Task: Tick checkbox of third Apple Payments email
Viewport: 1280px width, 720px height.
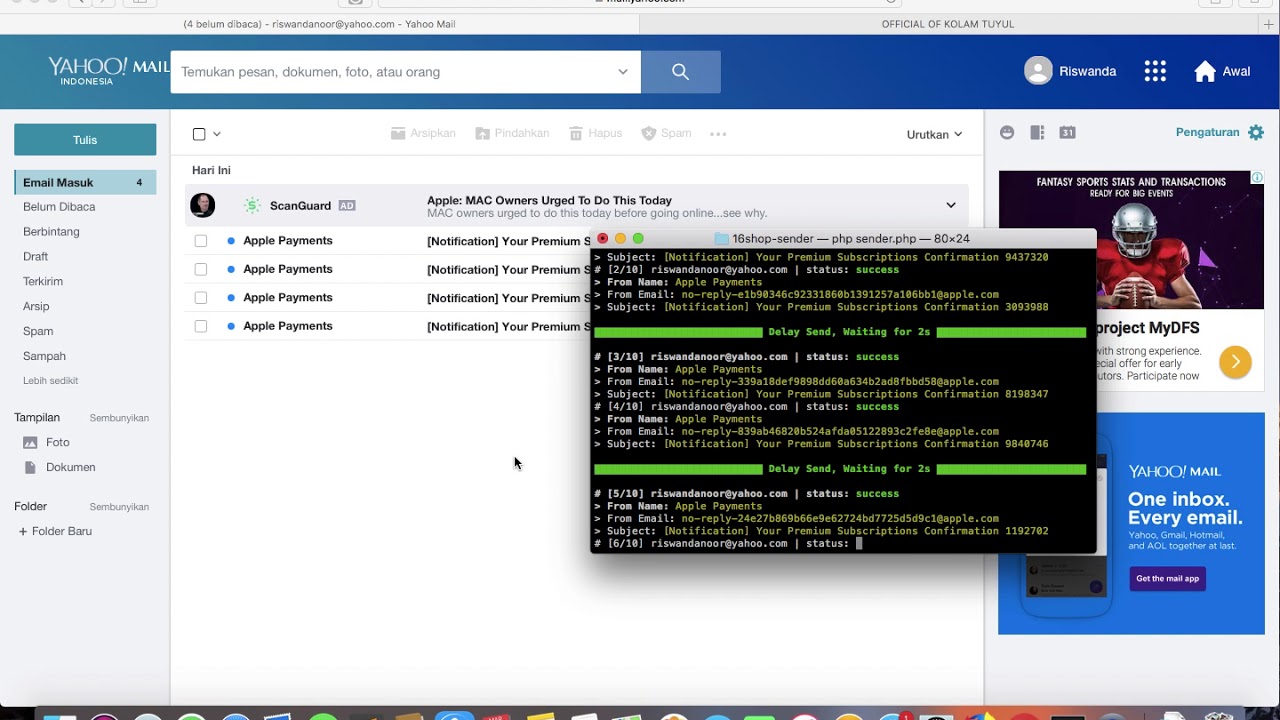Action: coord(201,297)
